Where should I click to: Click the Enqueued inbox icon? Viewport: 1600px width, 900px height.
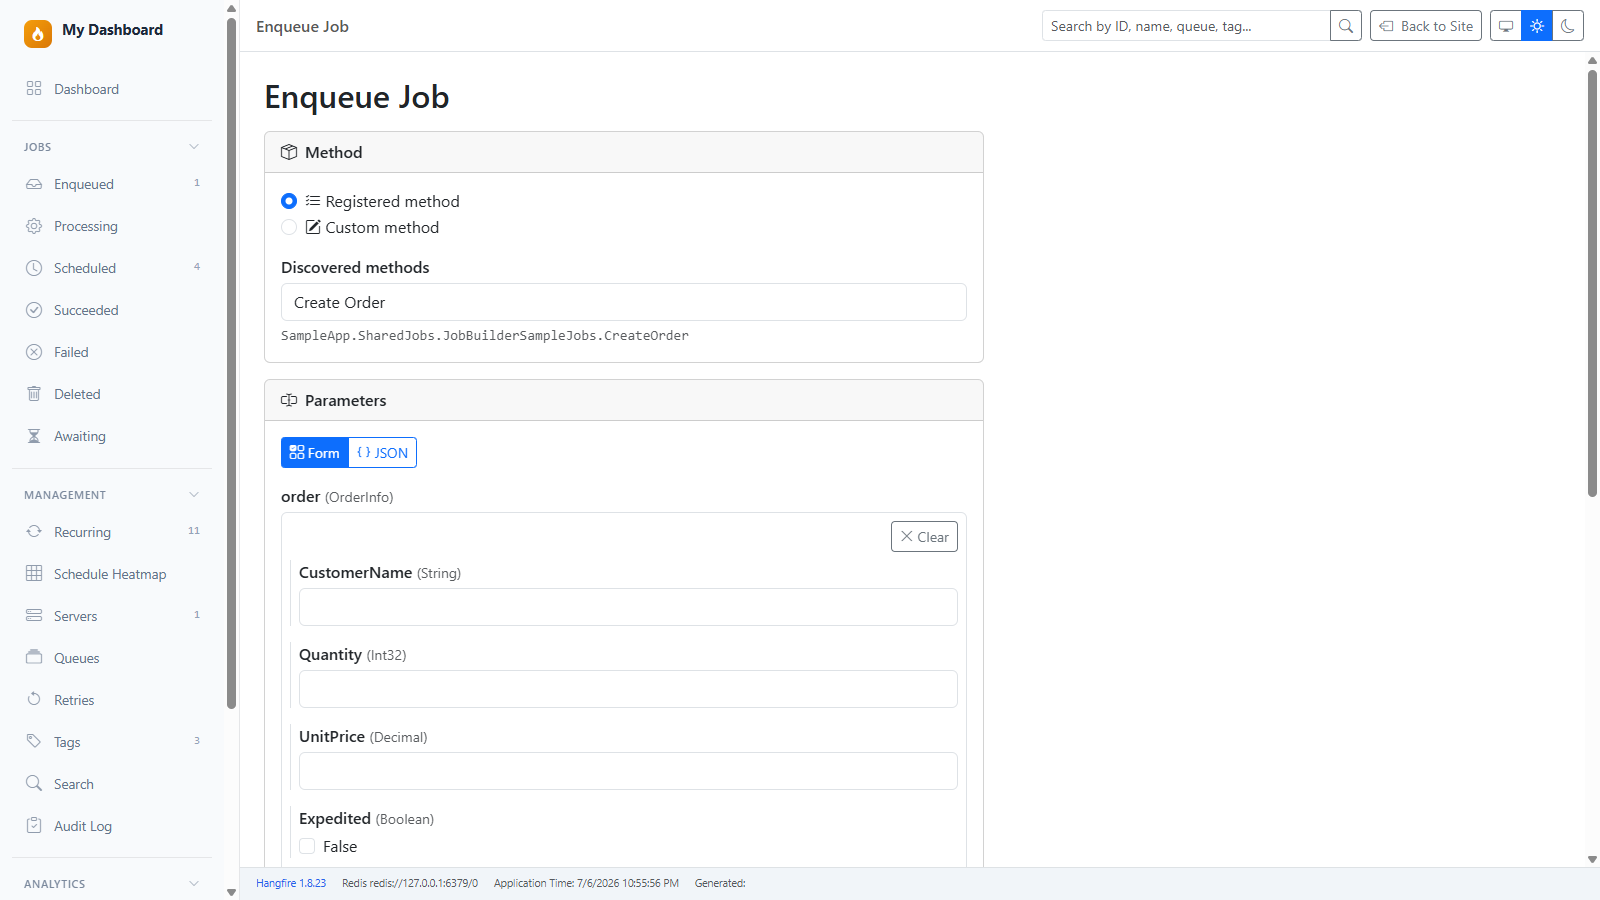coord(34,184)
